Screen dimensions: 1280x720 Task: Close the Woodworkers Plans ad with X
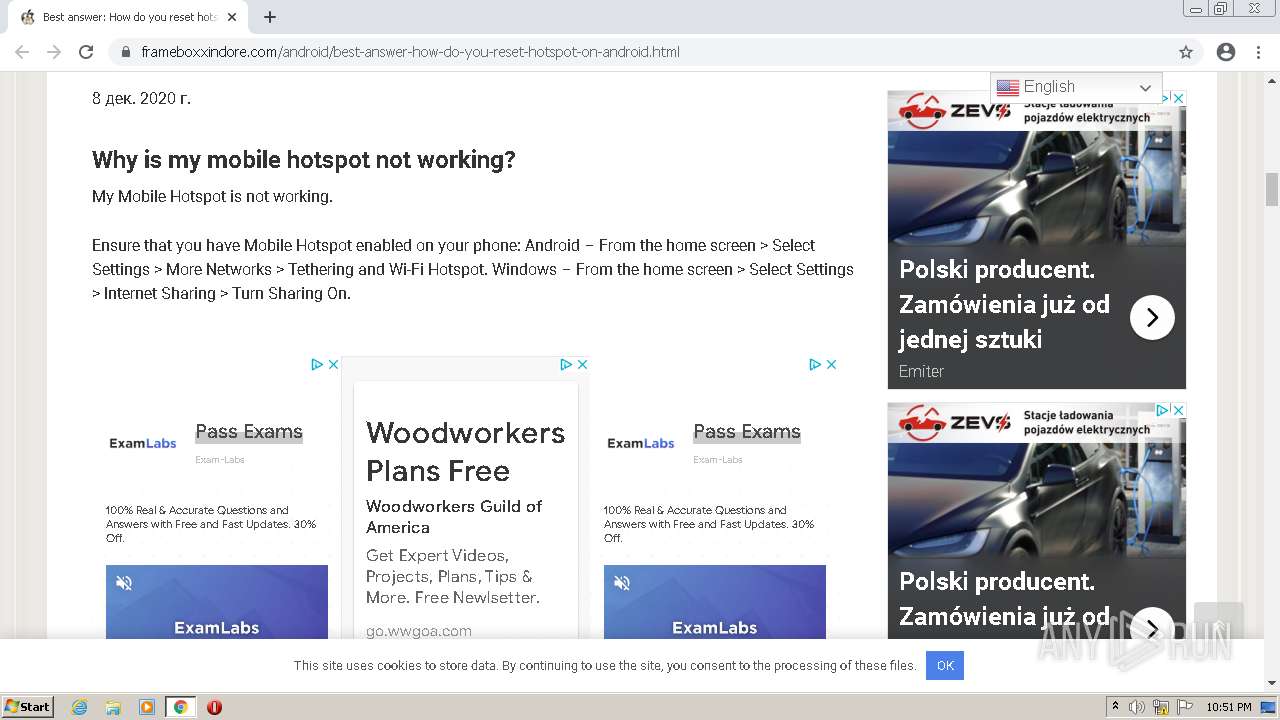(x=583, y=365)
